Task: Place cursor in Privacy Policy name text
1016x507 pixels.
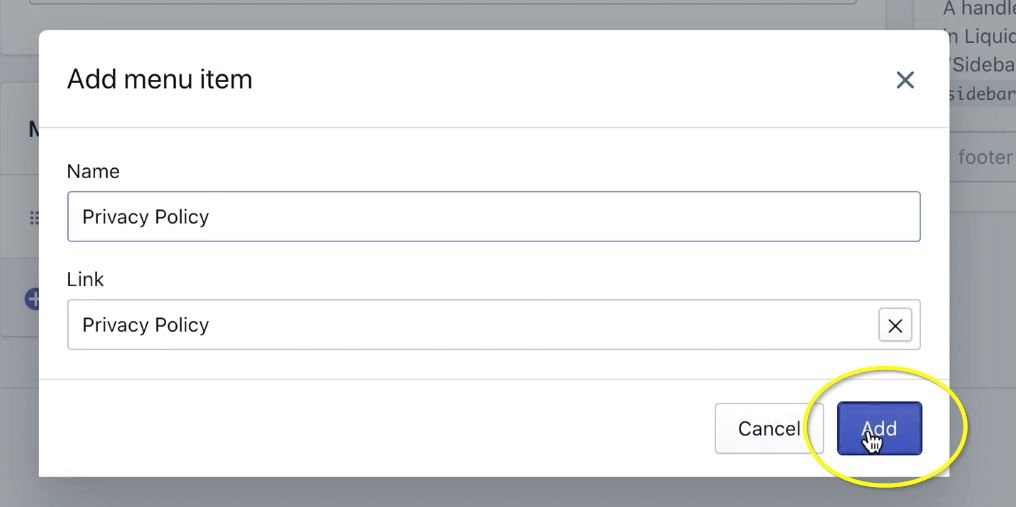Action: (146, 217)
